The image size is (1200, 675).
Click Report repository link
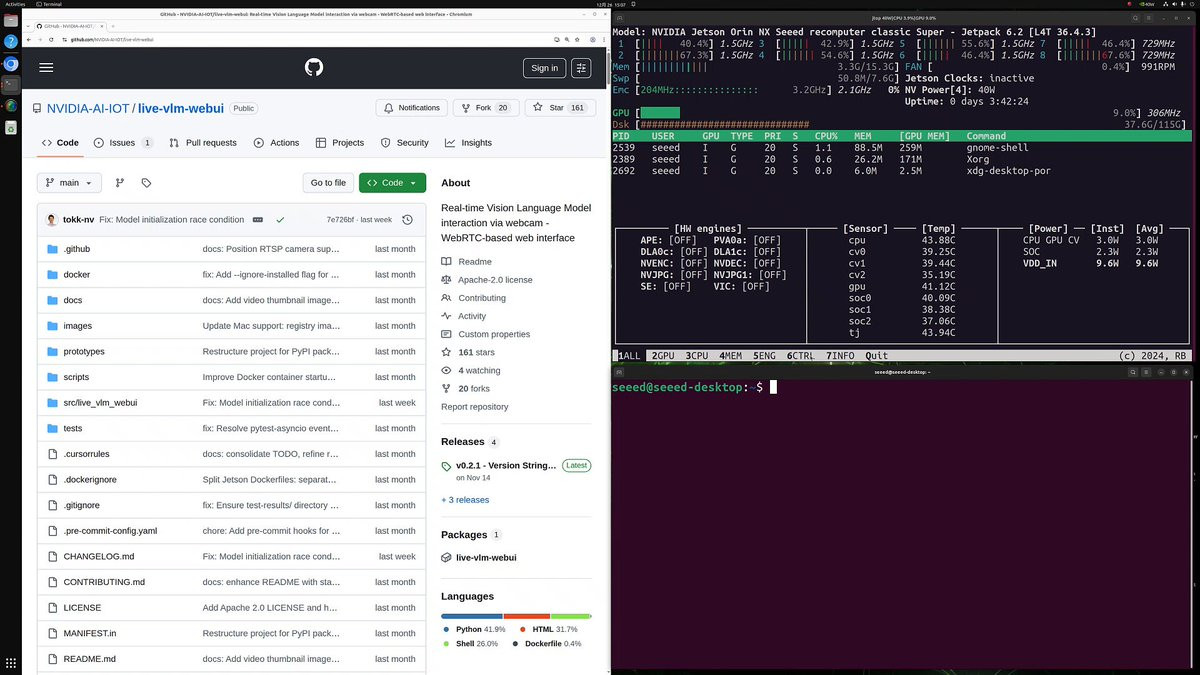475,407
